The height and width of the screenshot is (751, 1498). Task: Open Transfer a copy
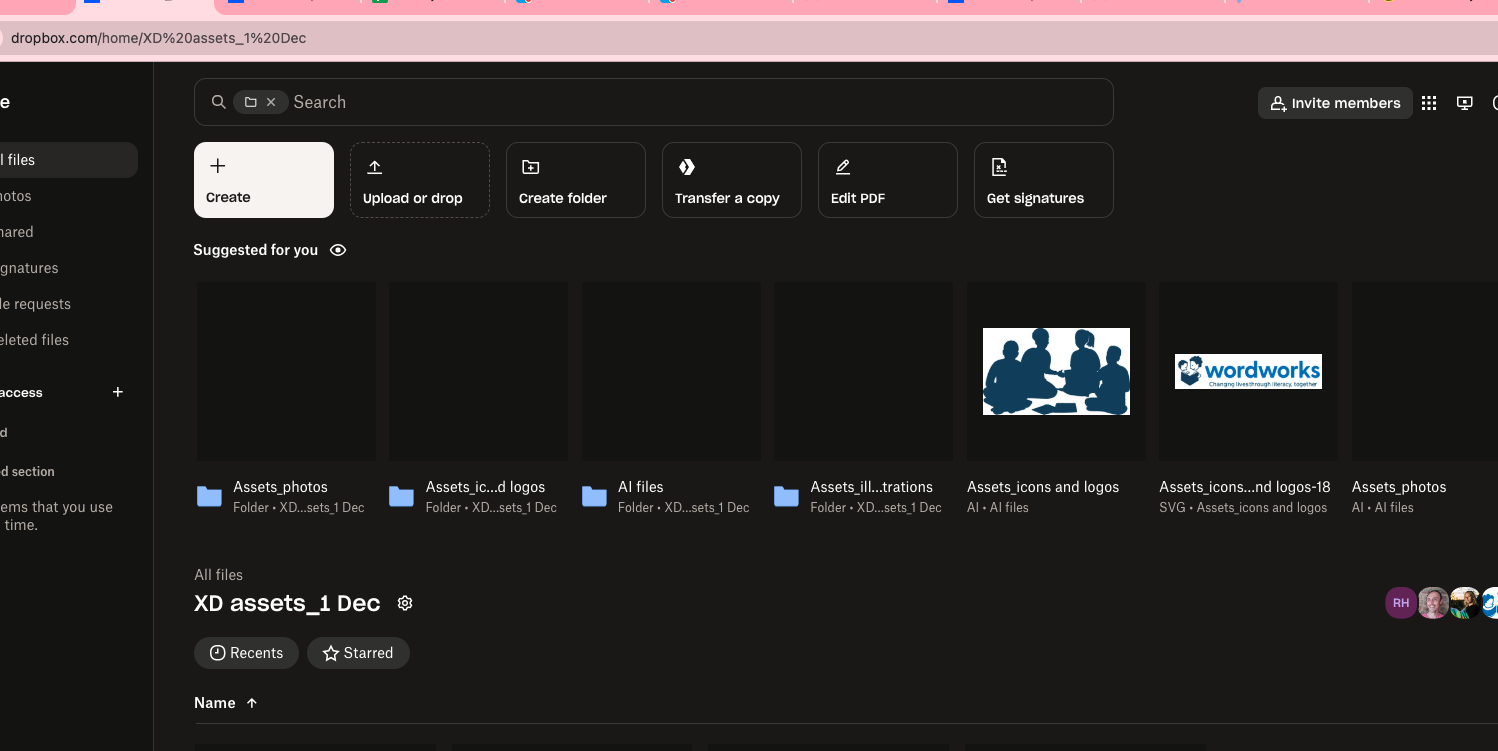click(x=731, y=180)
